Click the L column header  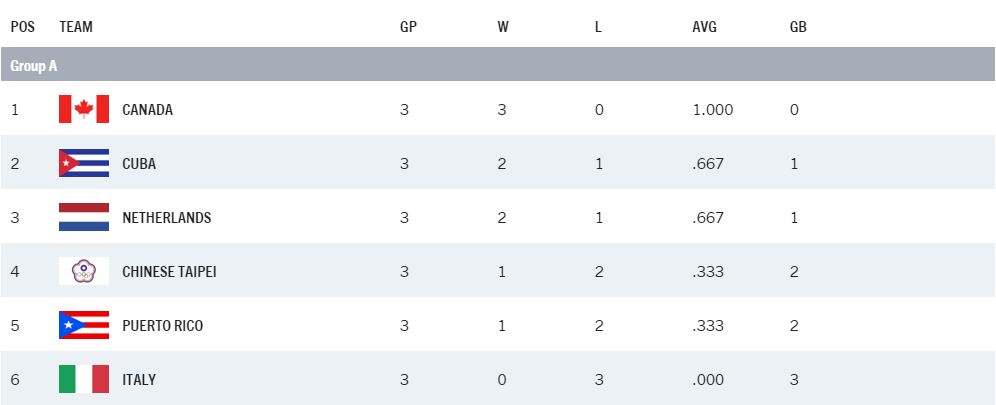point(598,27)
